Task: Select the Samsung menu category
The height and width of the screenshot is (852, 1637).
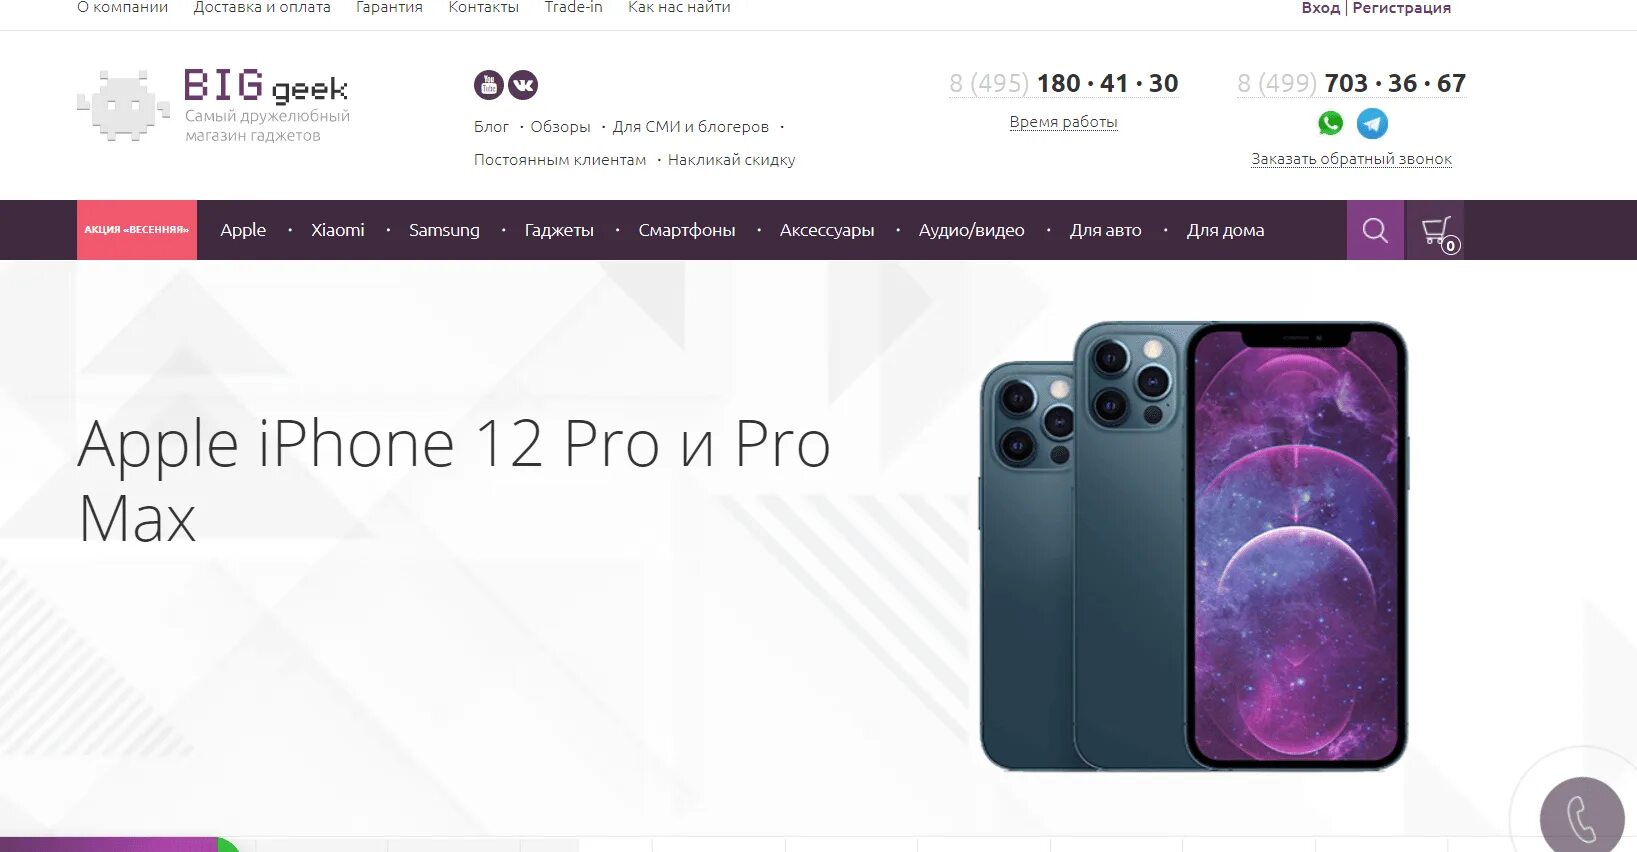Action: coord(444,230)
